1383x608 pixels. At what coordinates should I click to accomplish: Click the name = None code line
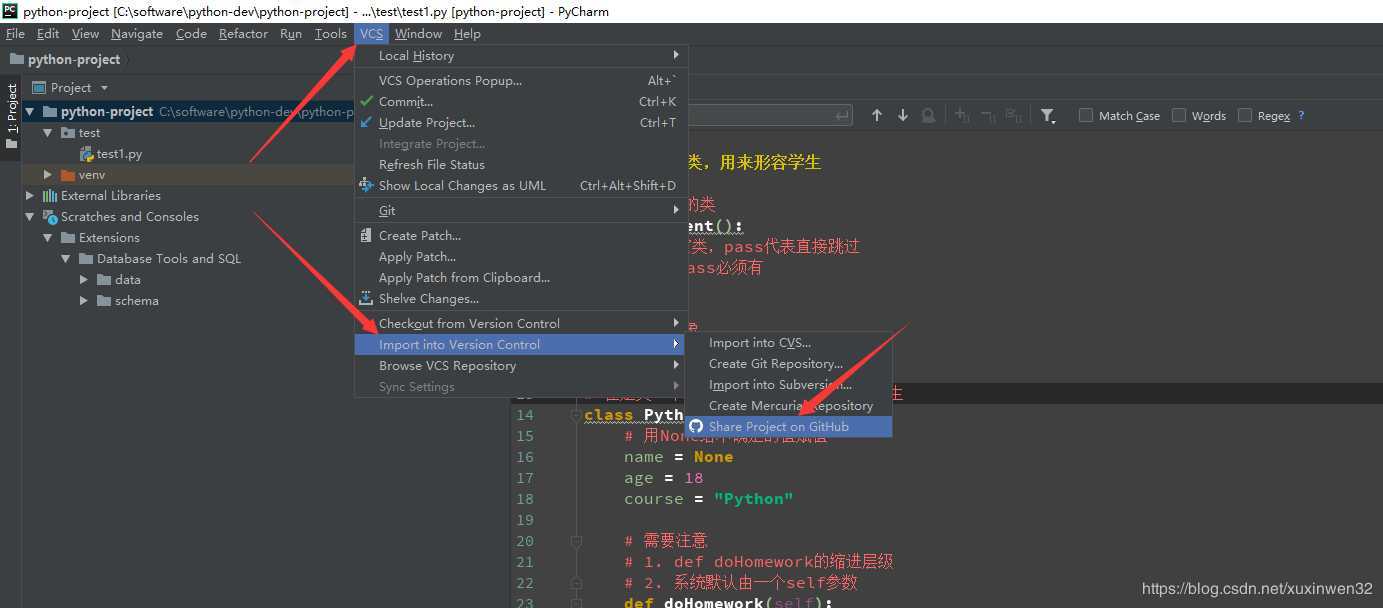point(678,457)
